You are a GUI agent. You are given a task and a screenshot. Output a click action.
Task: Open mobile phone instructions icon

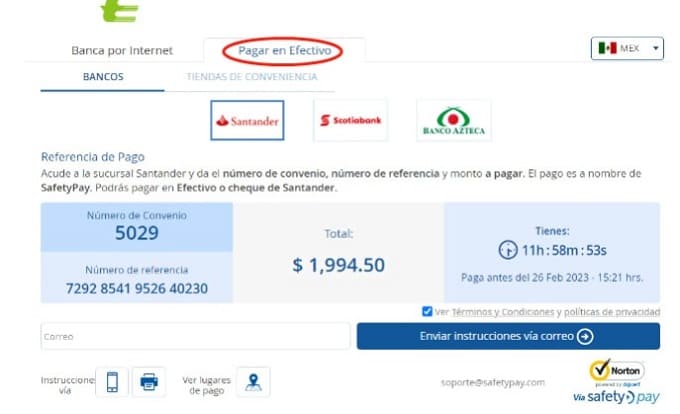pyautogui.click(x=112, y=382)
